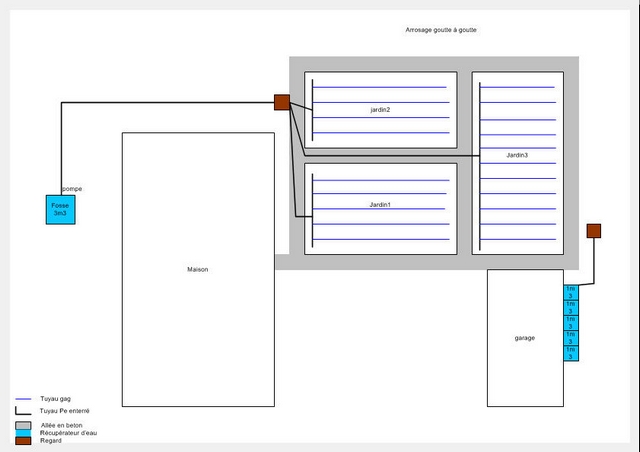The image size is (640, 452).
Task: Click the Jardin3 label
Action: (x=517, y=155)
